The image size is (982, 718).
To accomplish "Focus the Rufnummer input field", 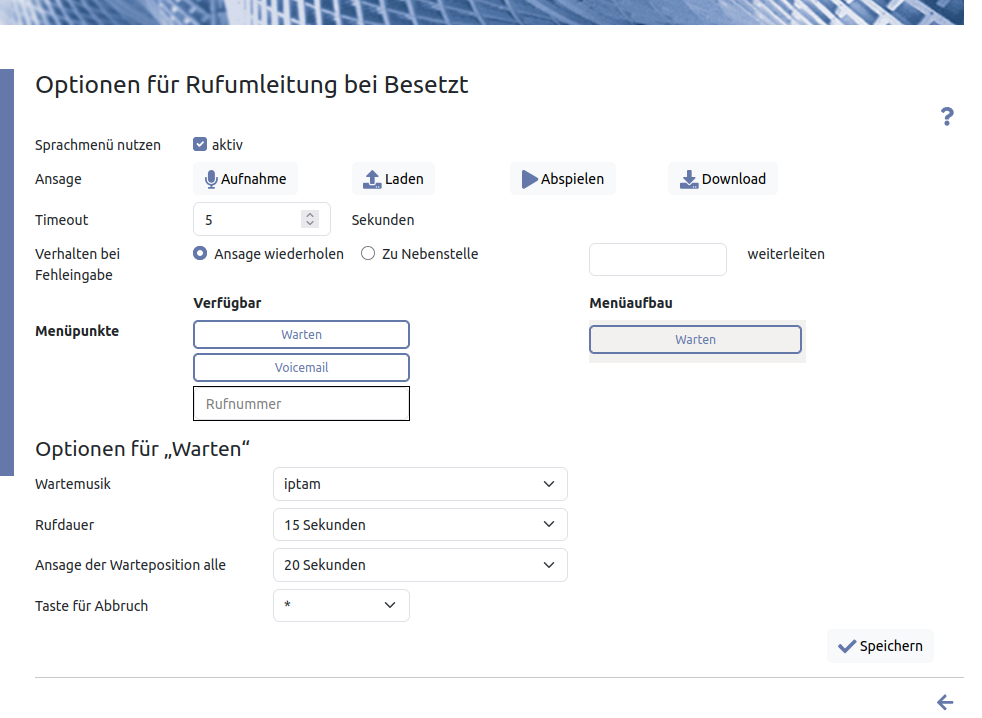I will [301, 404].
